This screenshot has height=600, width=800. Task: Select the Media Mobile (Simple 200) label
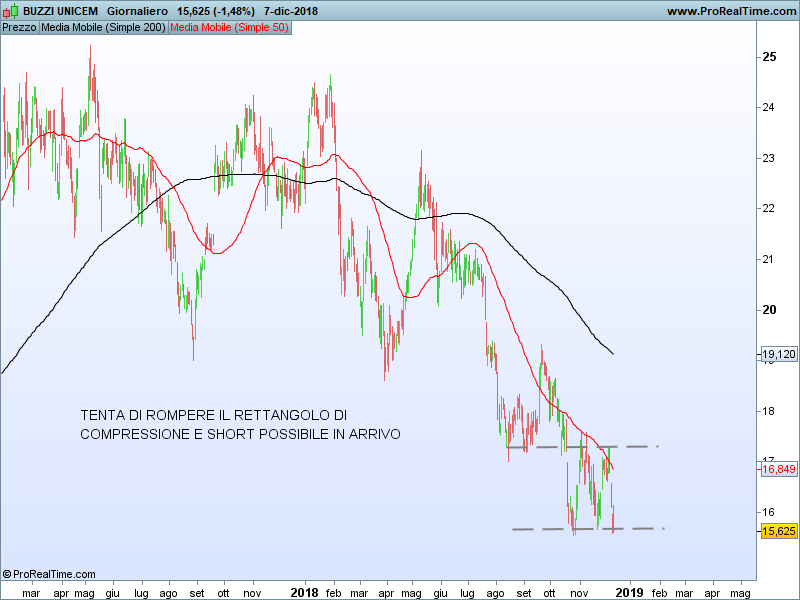tap(104, 28)
